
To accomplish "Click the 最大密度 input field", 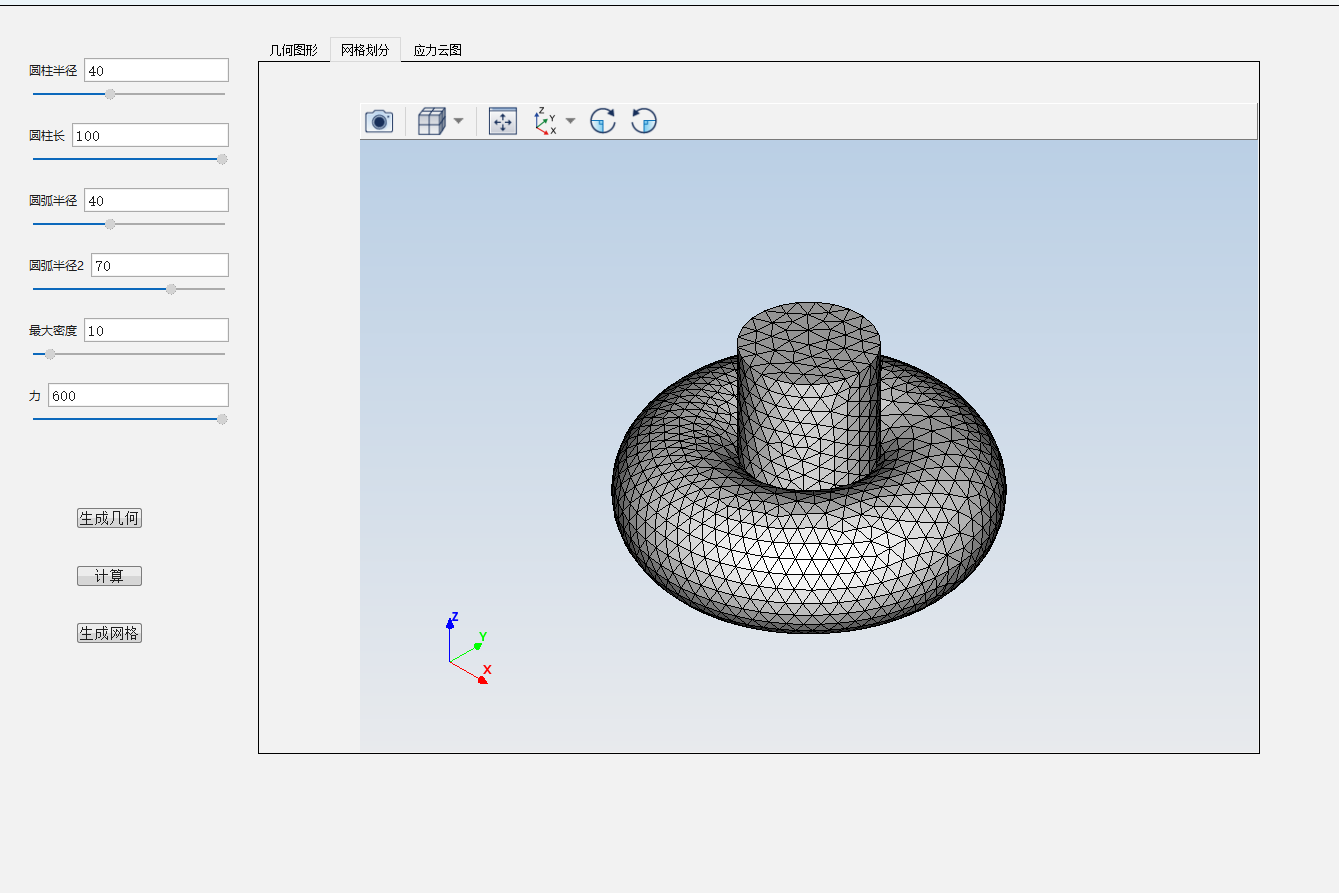I will point(156,330).
